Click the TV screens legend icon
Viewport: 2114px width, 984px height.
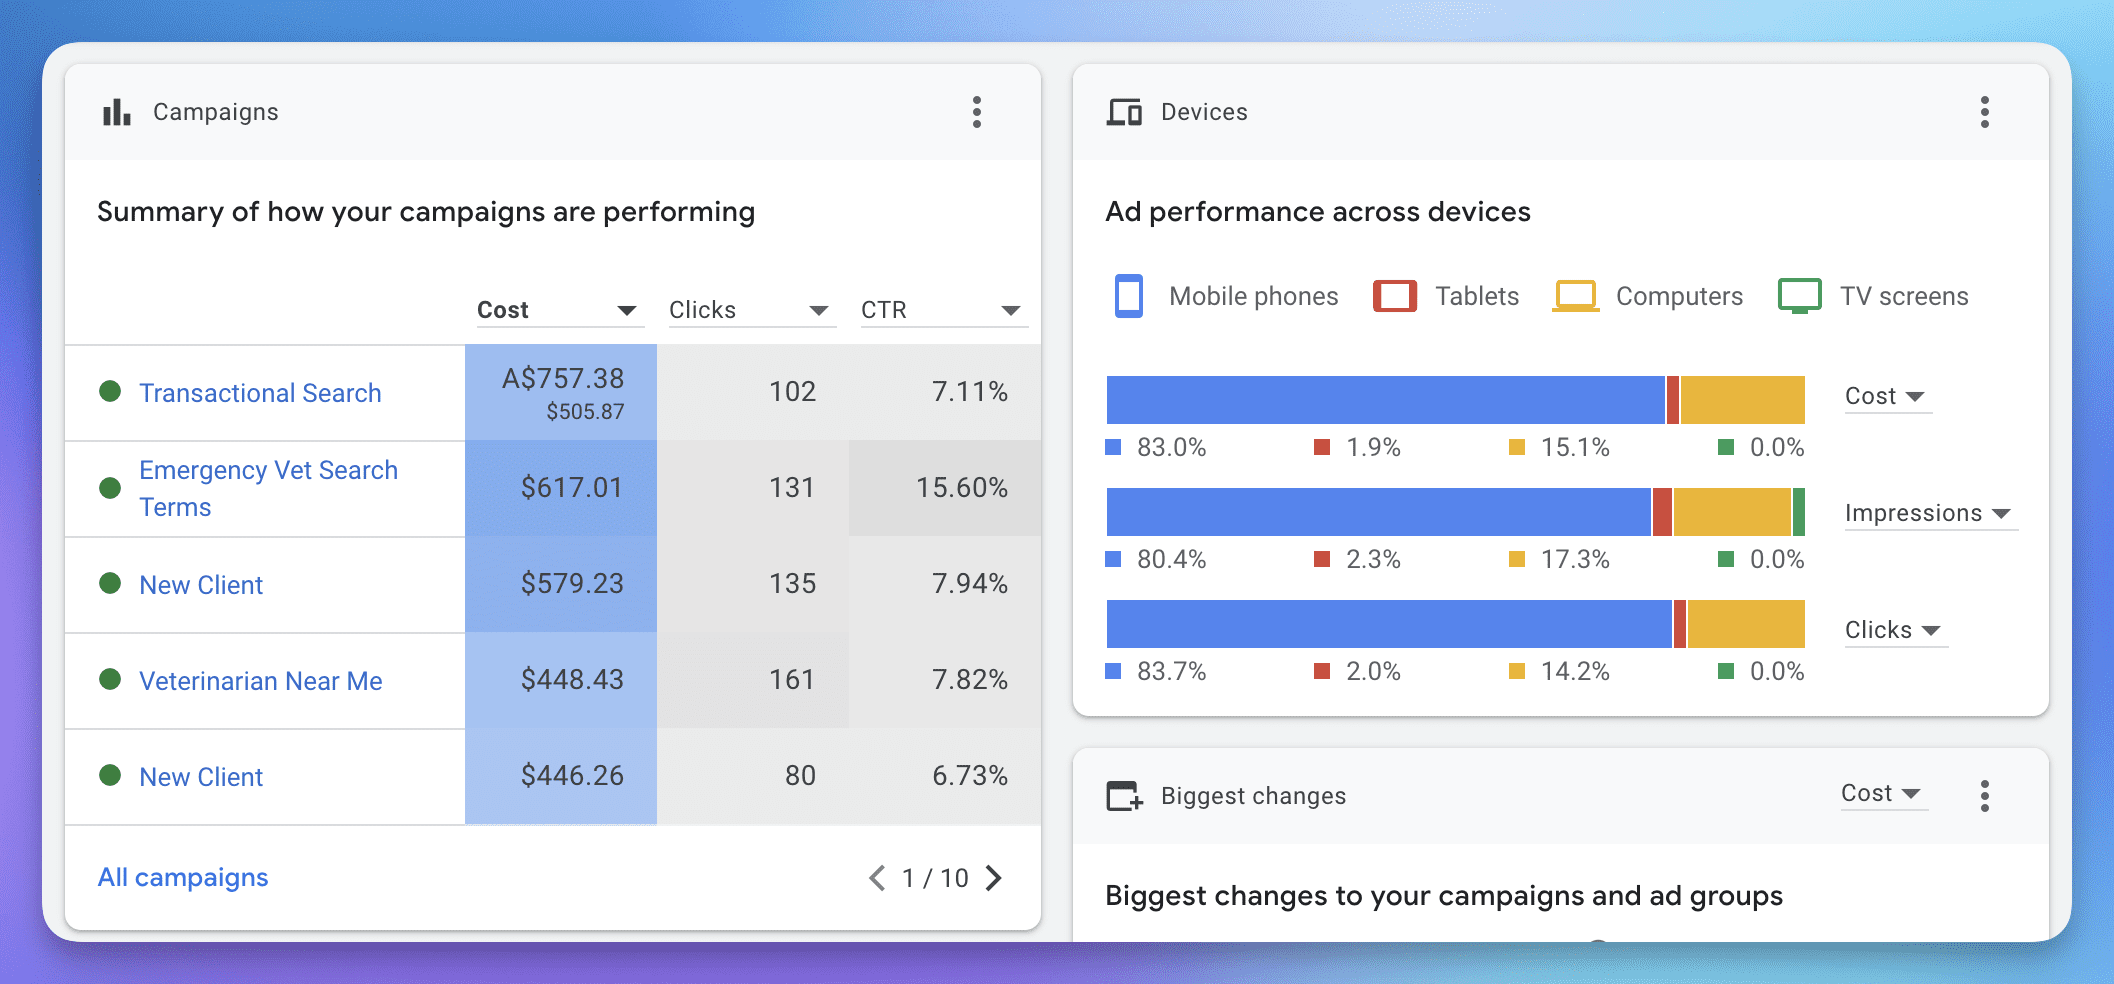(1799, 296)
